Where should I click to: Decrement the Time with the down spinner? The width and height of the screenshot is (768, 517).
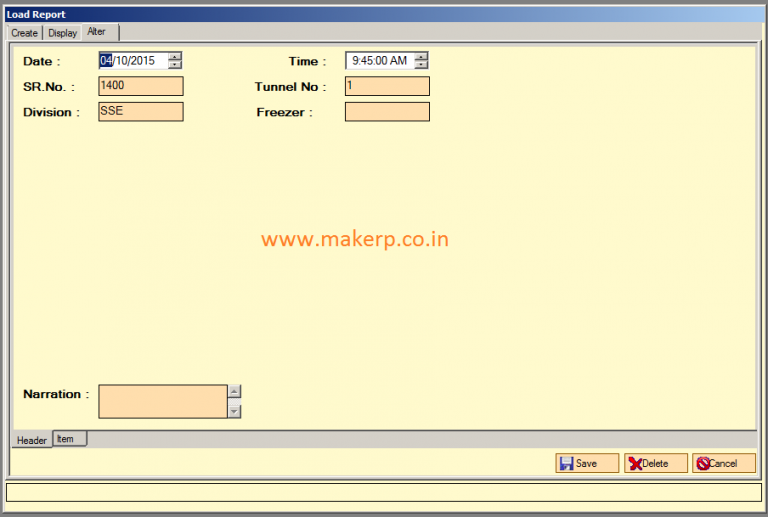421,65
